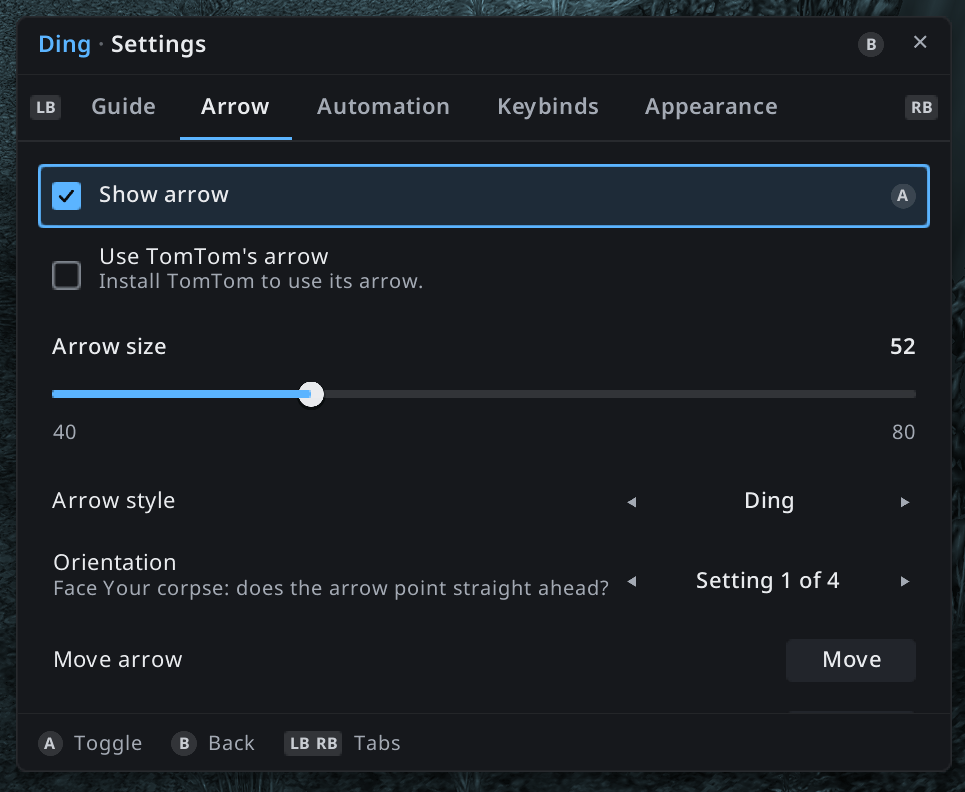Click the Move arrow label

coord(118,660)
